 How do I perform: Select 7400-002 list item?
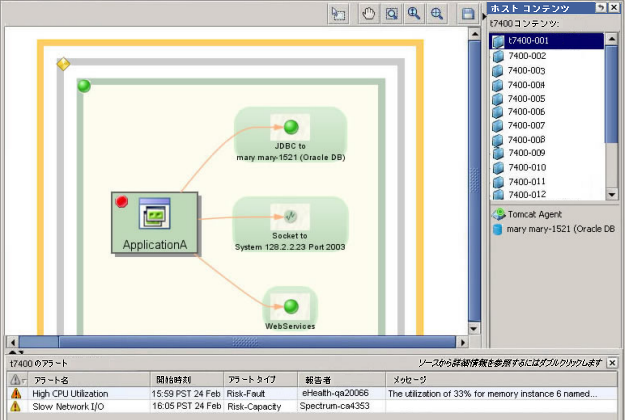point(546,56)
